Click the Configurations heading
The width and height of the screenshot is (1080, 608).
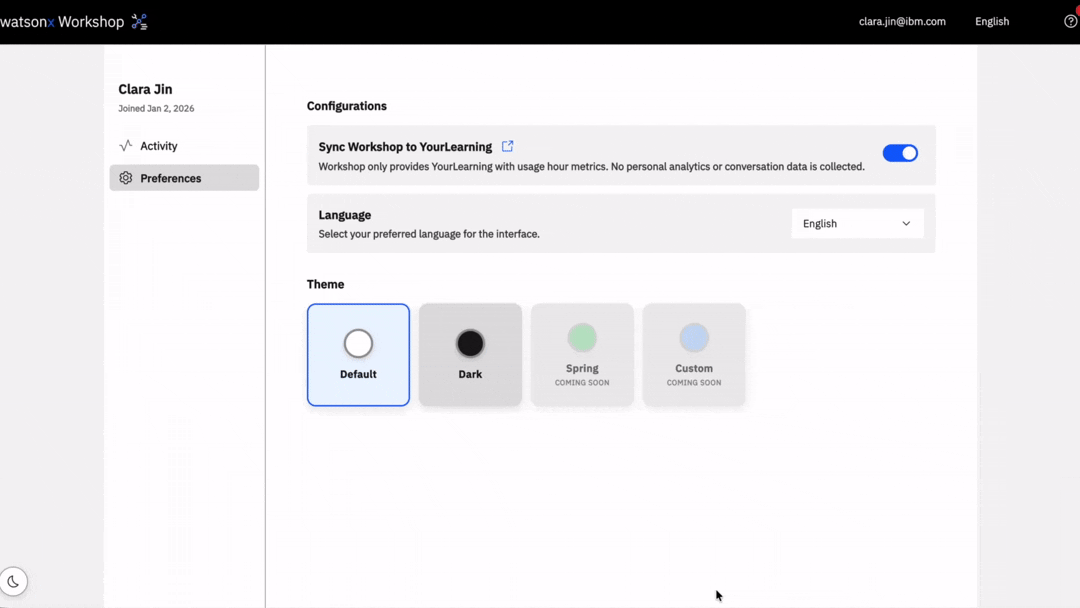(x=346, y=106)
